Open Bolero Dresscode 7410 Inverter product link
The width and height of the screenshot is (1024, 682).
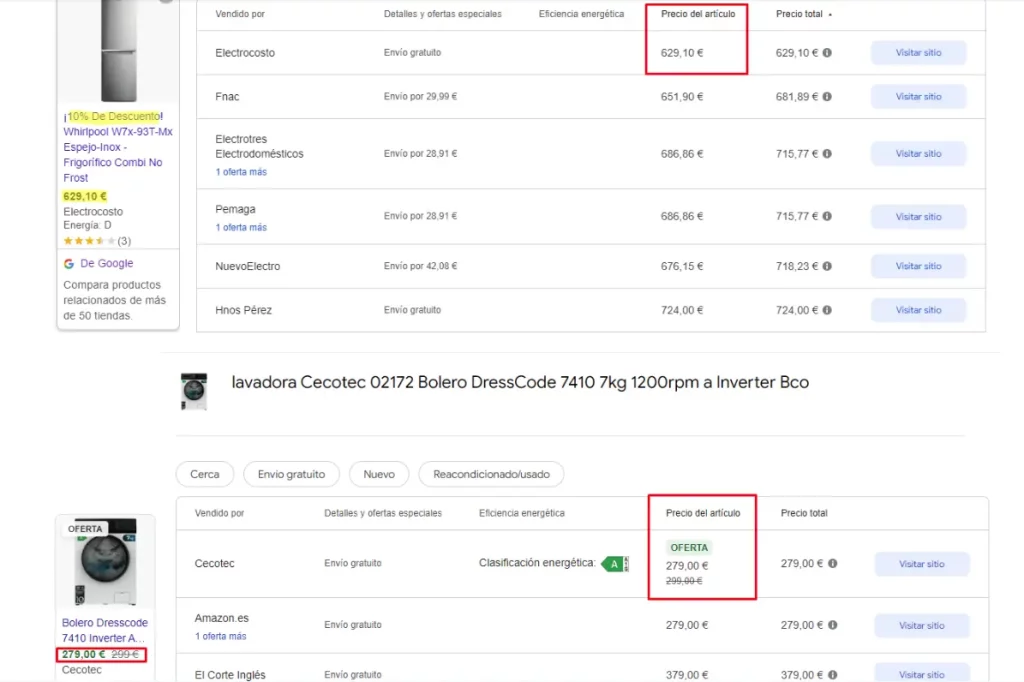(104, 630)
